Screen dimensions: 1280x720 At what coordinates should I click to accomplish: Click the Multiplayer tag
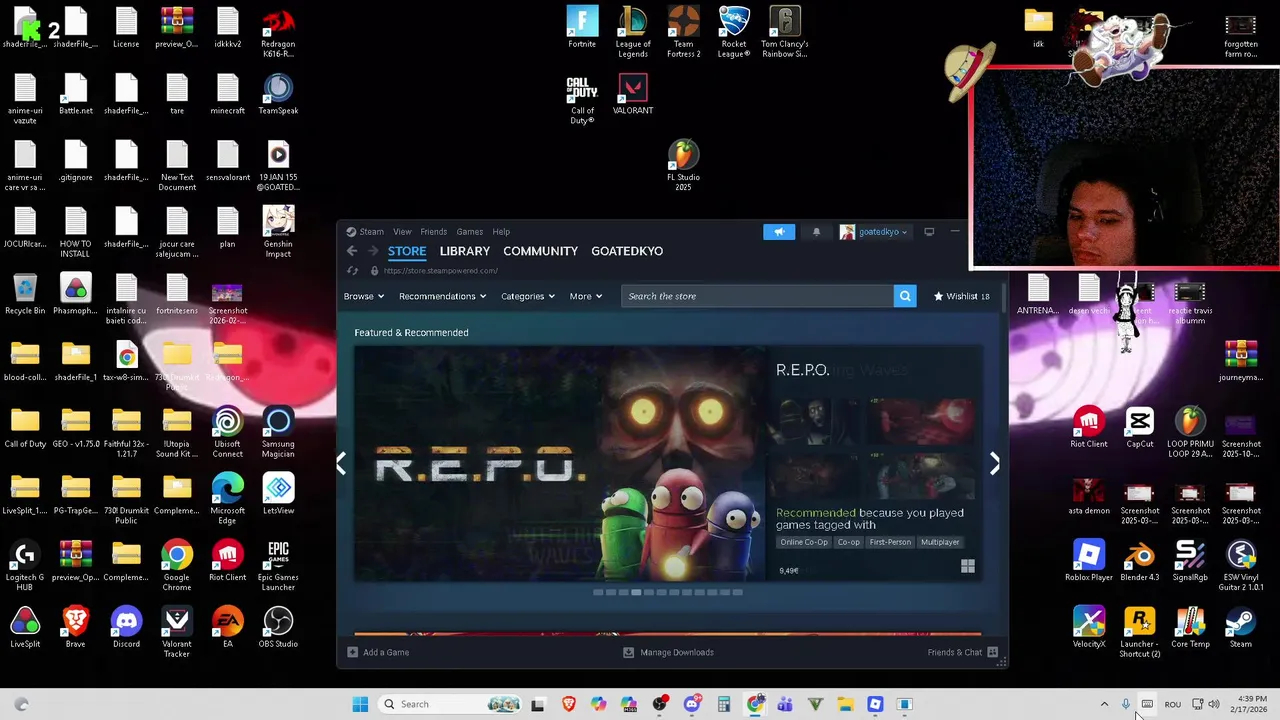[x=940, y=542]
